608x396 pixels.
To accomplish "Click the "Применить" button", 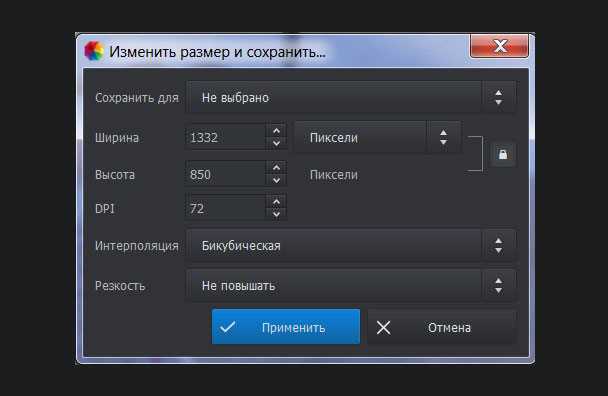I will pyautogui.click(x=286, y=327).
